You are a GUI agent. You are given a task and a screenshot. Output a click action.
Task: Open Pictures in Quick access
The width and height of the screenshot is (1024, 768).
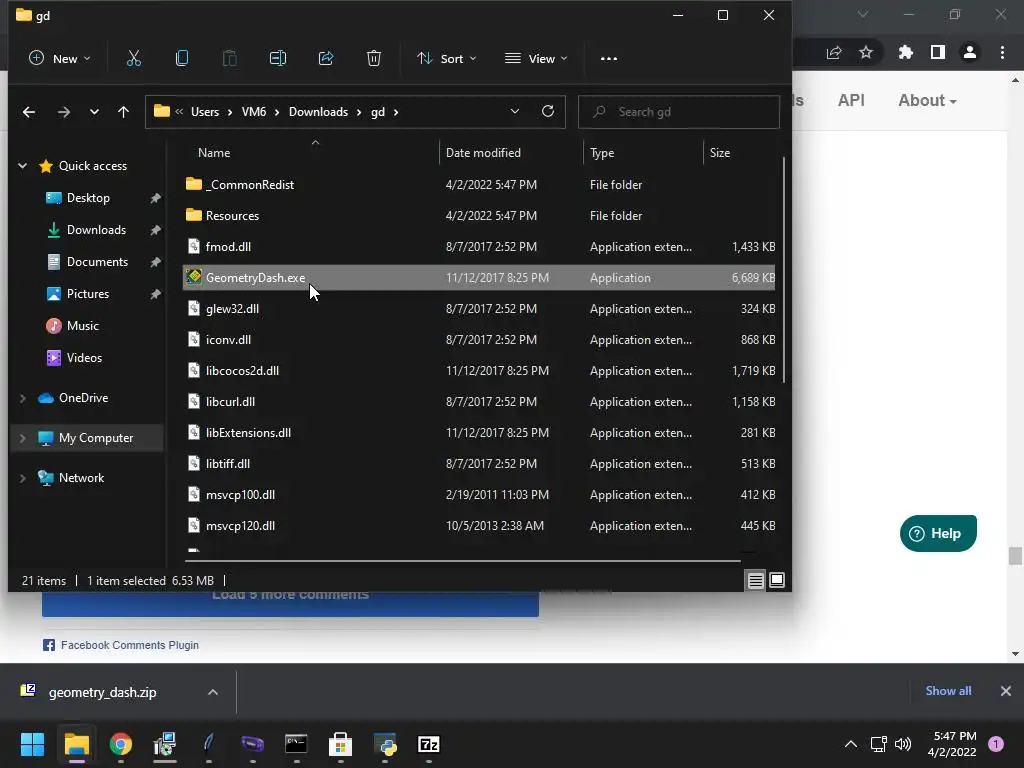click(x=88, y=294)
